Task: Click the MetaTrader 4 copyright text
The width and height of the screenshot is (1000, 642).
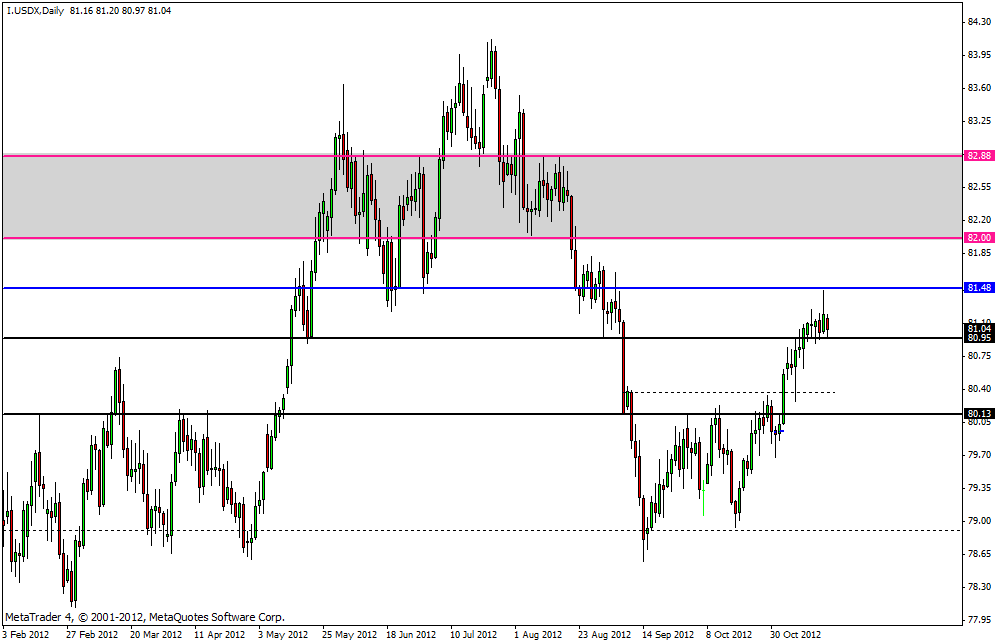Action: 145,617
